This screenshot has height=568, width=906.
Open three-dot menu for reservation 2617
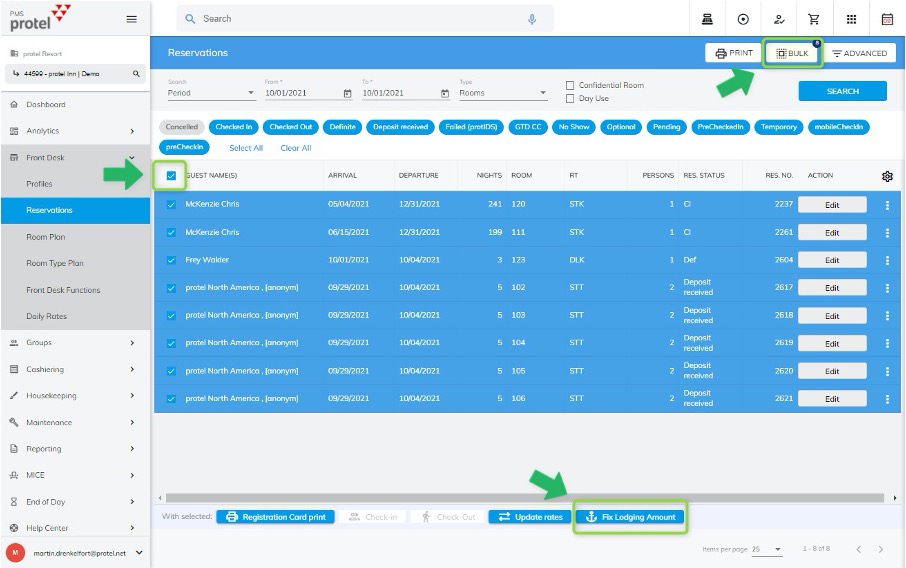coord(888,288)
